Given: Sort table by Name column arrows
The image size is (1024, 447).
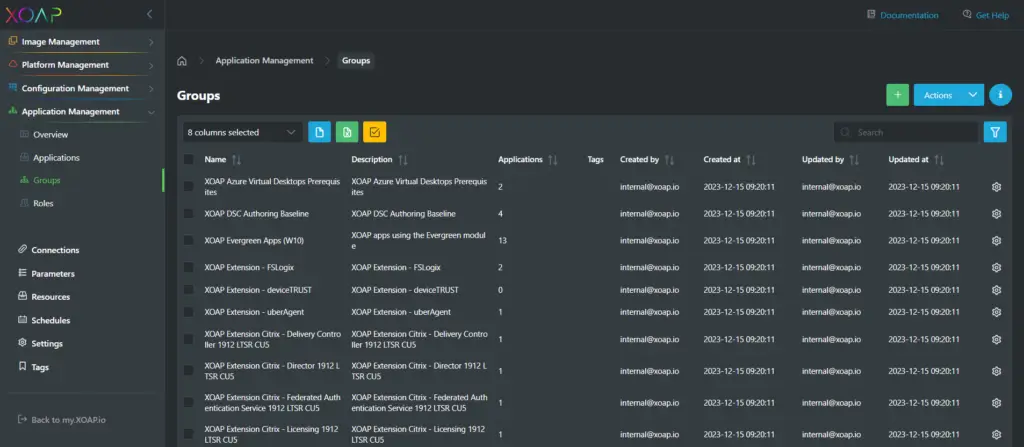Looking at the screenshot, I should pyautogui.click(x=236, y=159).
